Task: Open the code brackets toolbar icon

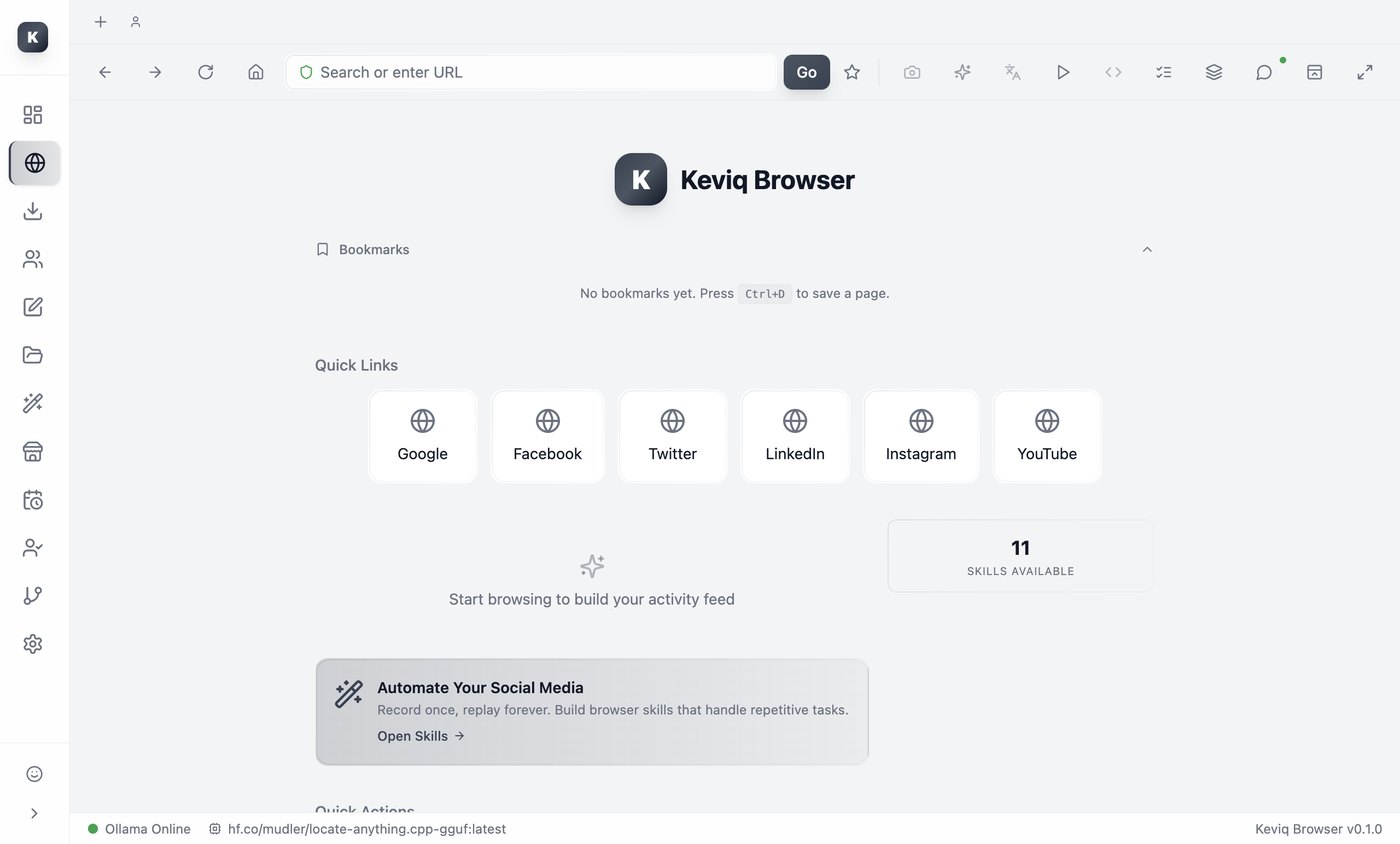Action: [x=1113, y=72]
